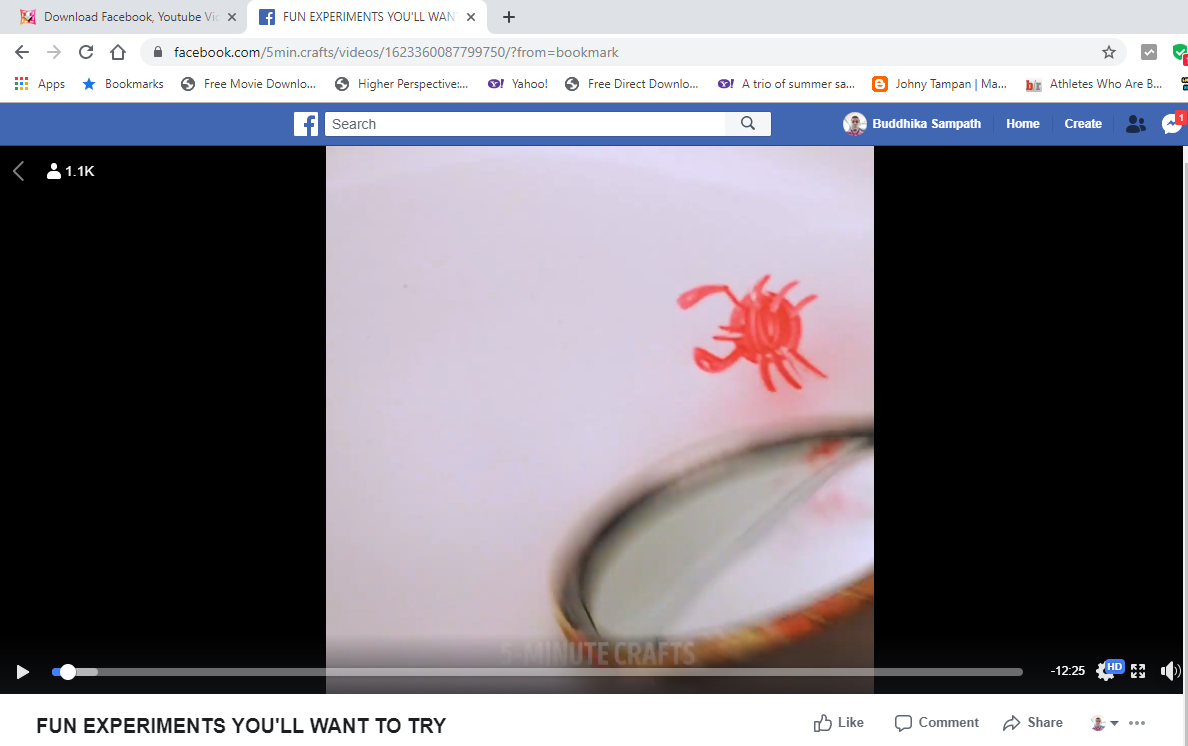The width and height of the screenshot is (1188, 746).
Task: Open Friend requests icon
Action: click(1136, 124)
